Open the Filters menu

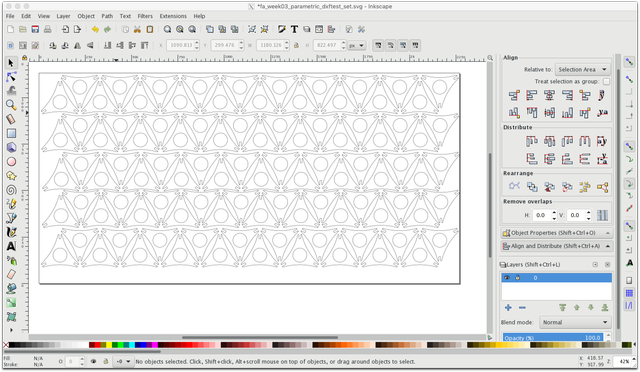145,16
